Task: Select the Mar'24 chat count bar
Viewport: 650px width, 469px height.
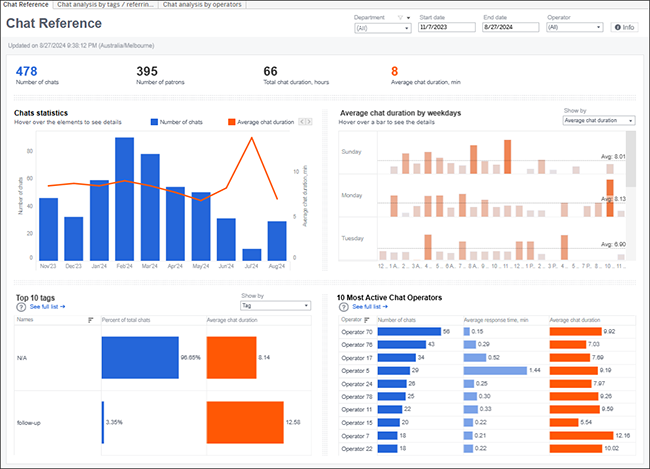Action: pos(150,207)
